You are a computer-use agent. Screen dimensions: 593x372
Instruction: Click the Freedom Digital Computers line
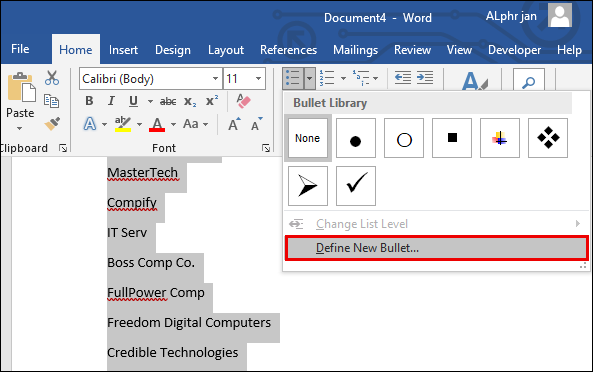point(189,322)
